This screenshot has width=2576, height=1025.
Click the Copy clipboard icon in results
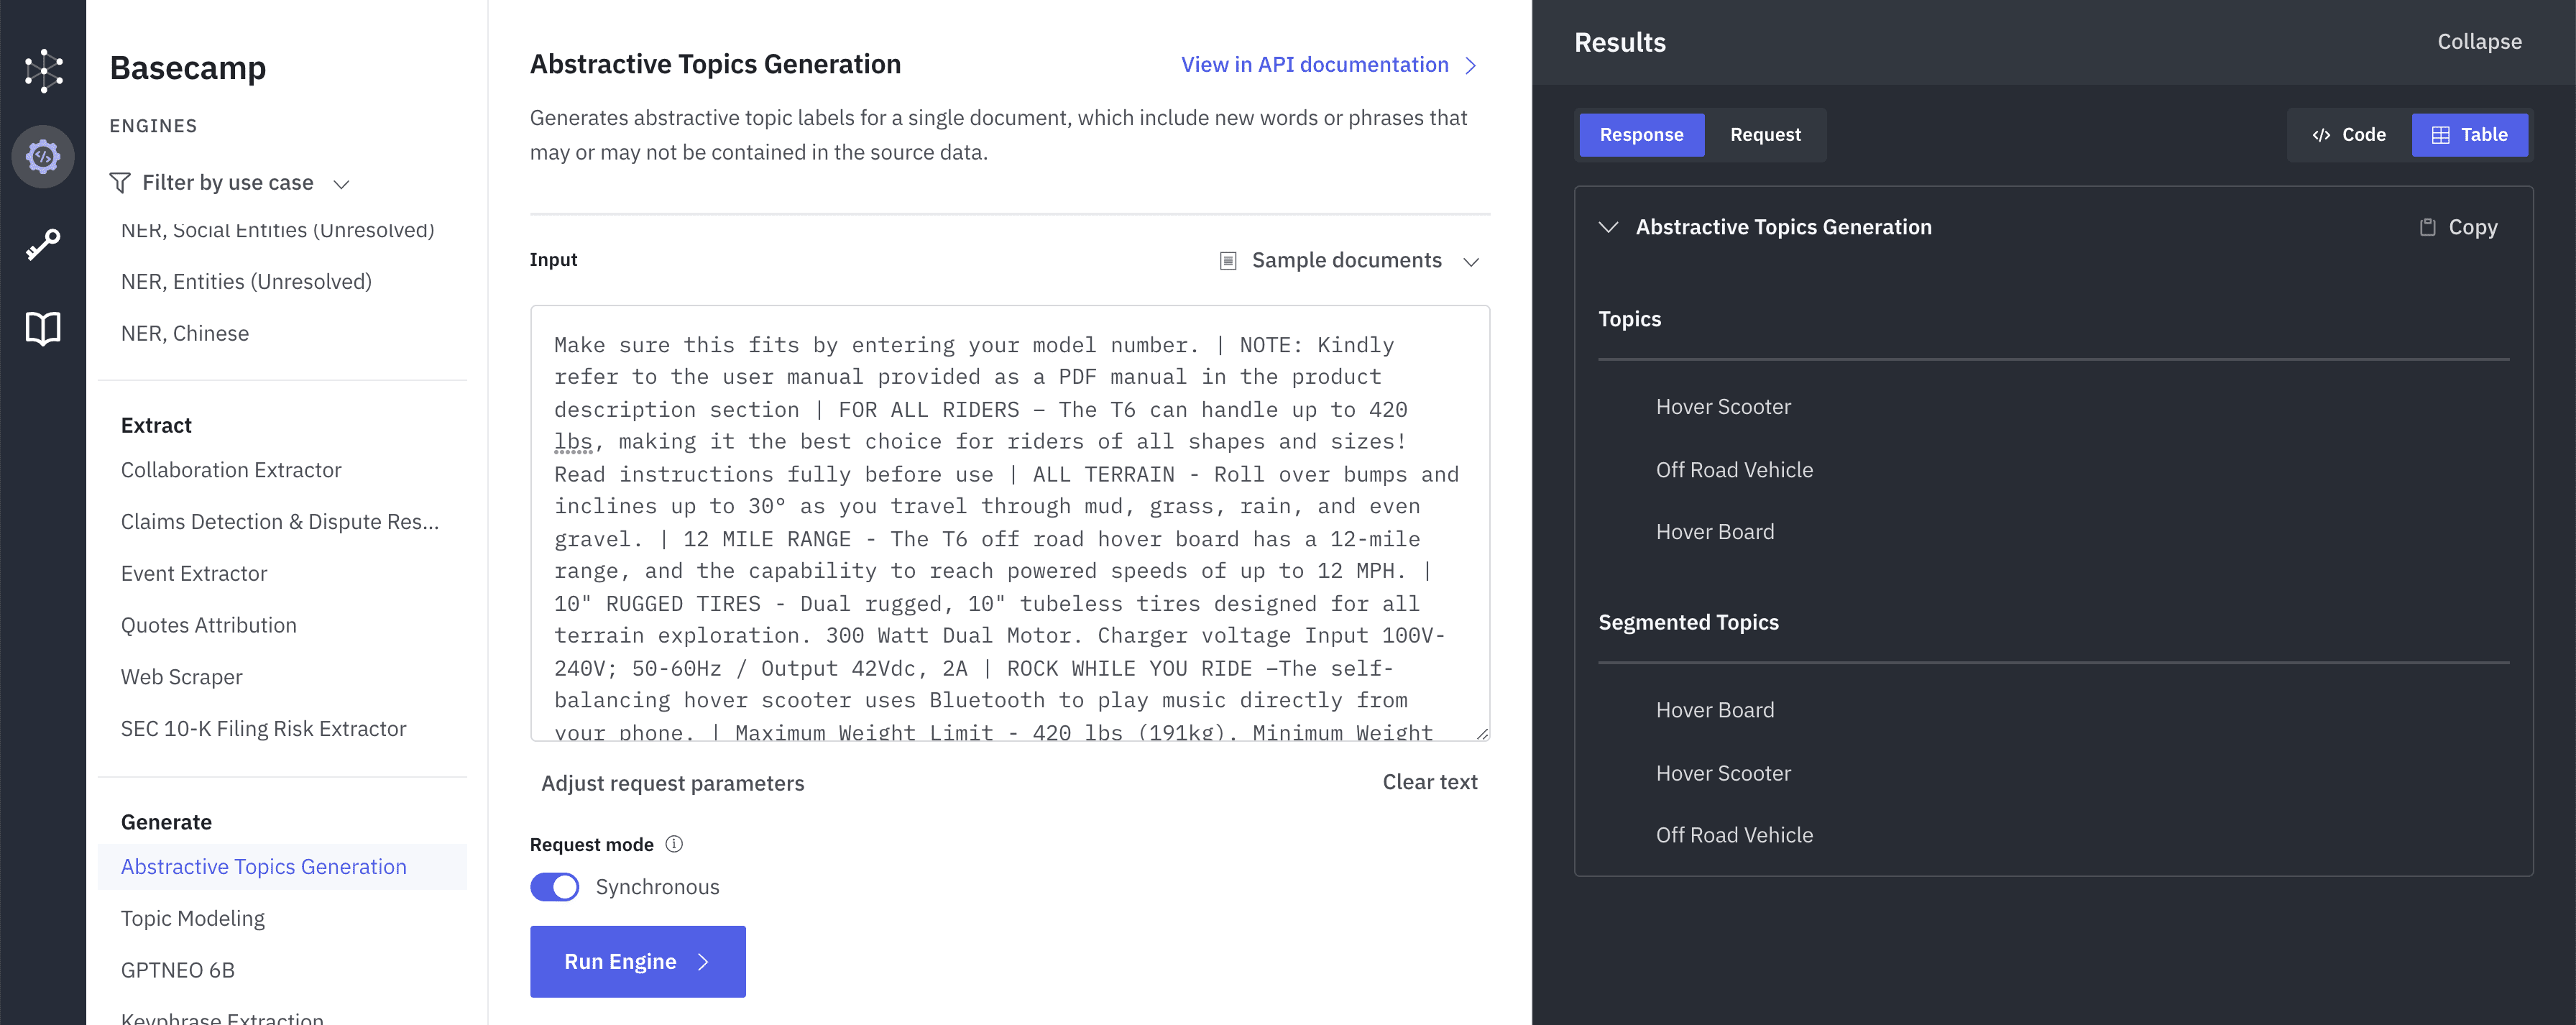click(x=2427, y=227)
